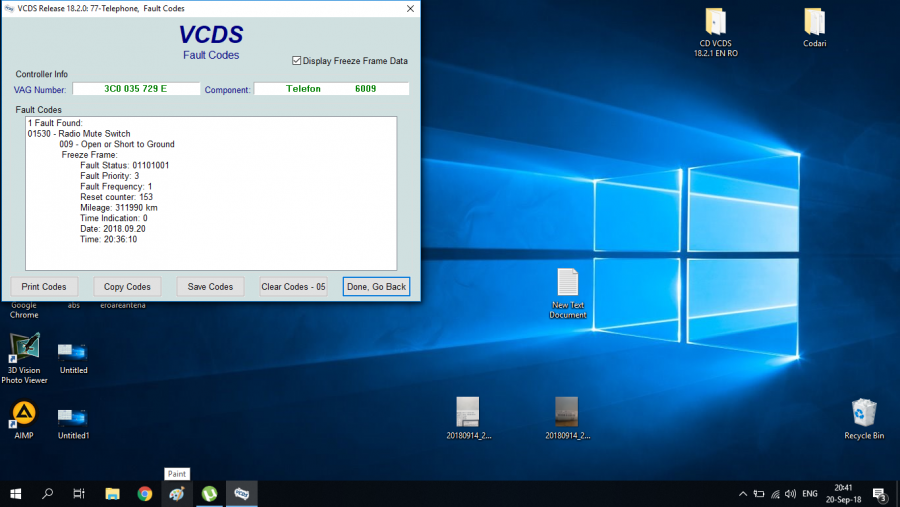
Task: Click the Component field showing Telefon
Action: tap(331, 89)
